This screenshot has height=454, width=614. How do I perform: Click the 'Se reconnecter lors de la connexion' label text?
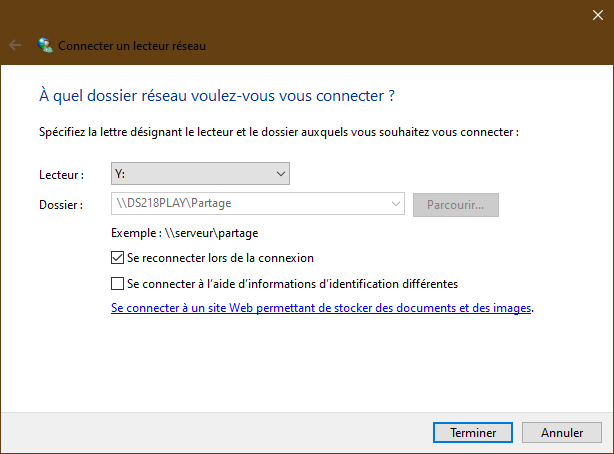point(220,257)
